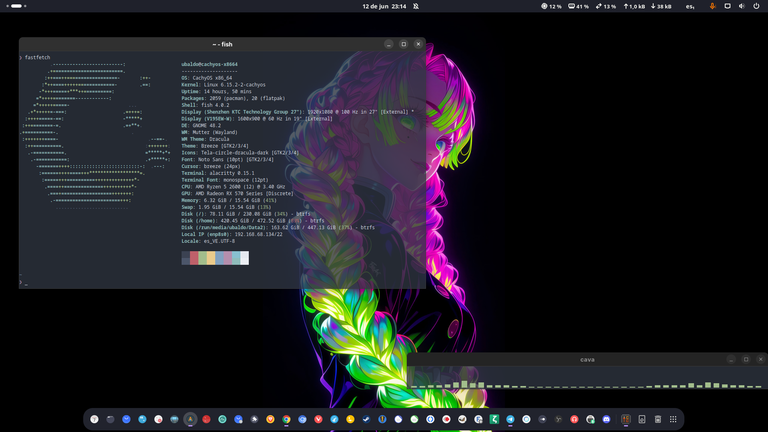
Task: Open Steam from the dock
Action: click(366, 419)
